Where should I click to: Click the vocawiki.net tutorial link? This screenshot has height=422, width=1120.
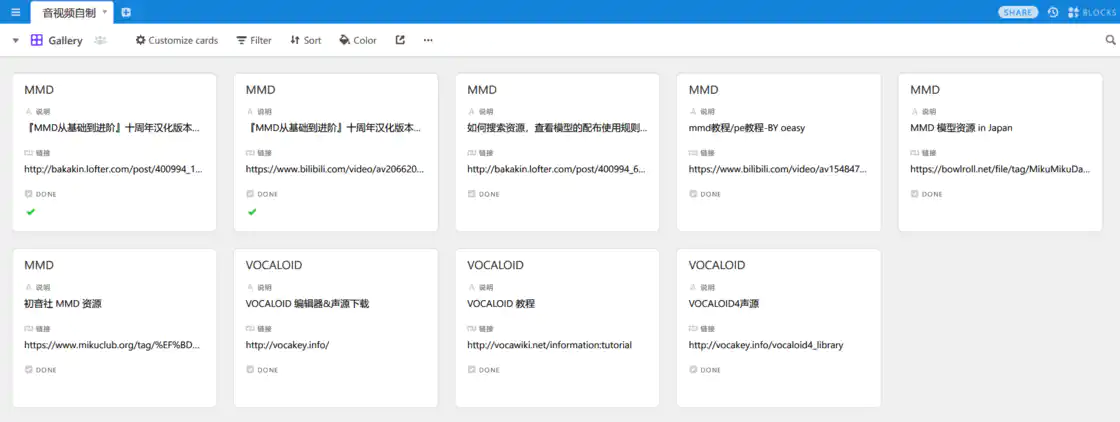pos(549,346)
